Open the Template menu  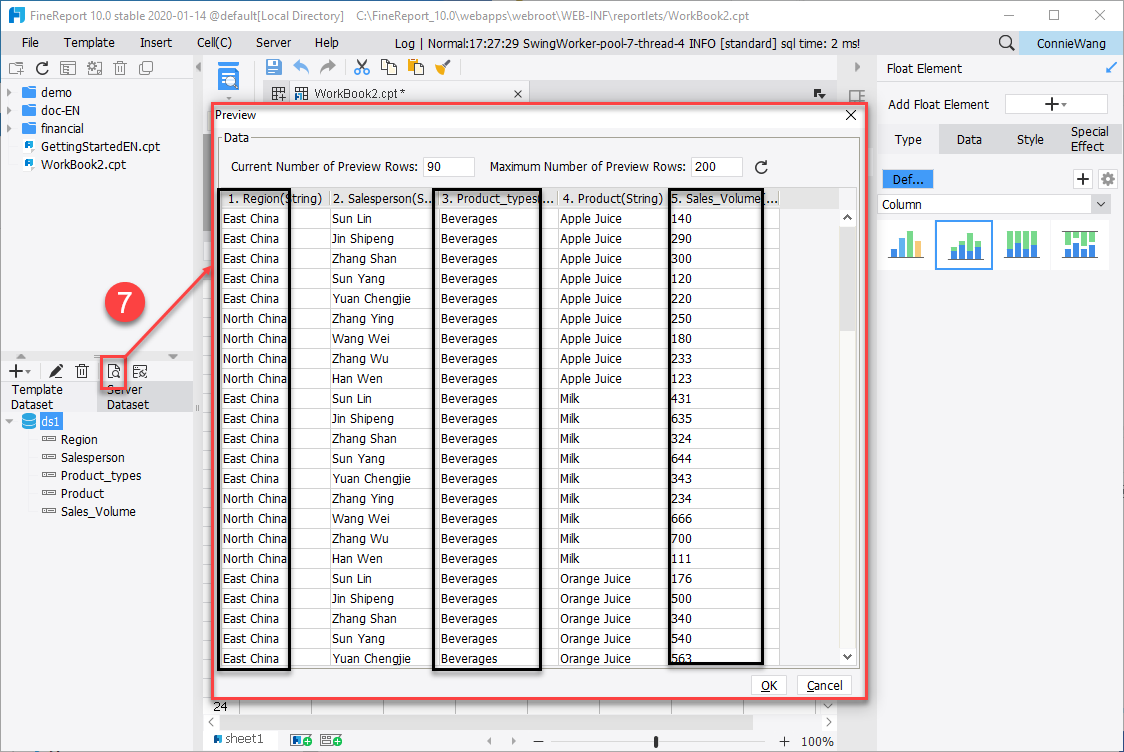pos(89,43)
